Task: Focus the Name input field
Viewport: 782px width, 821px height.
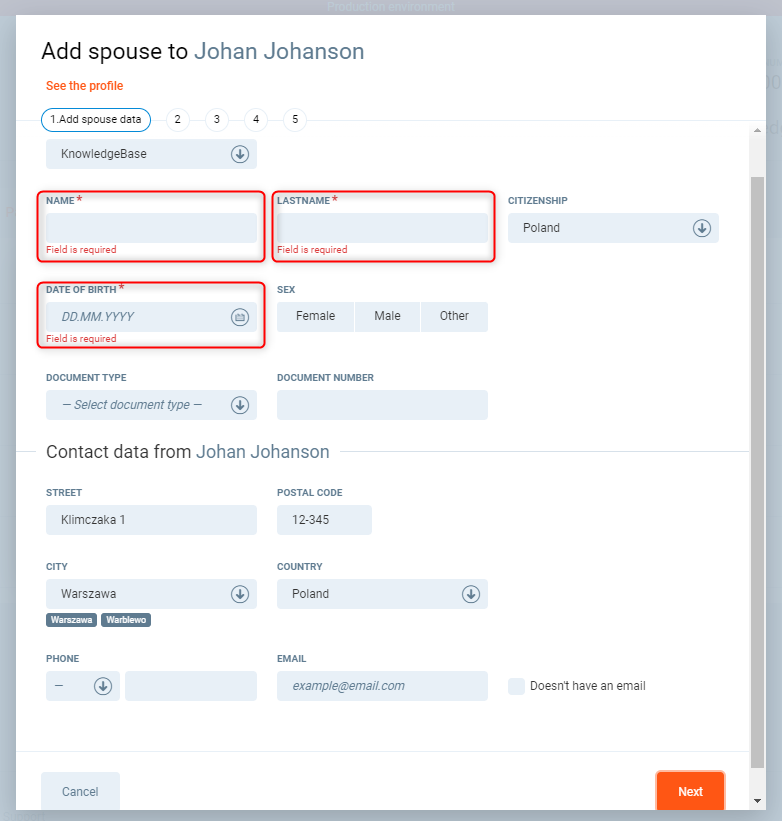Action: (151, 228)
